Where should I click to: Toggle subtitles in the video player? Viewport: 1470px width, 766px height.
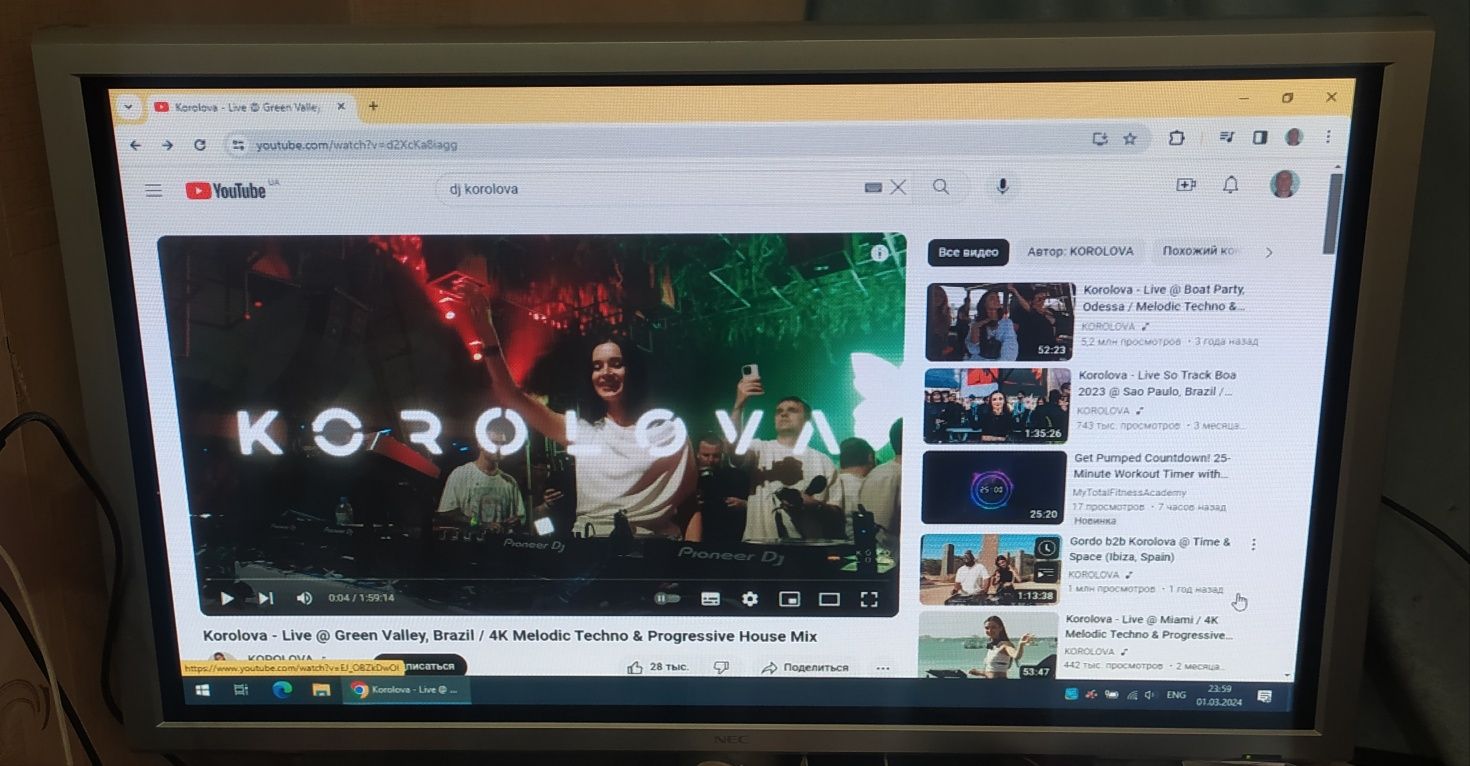tap(710, 599)
